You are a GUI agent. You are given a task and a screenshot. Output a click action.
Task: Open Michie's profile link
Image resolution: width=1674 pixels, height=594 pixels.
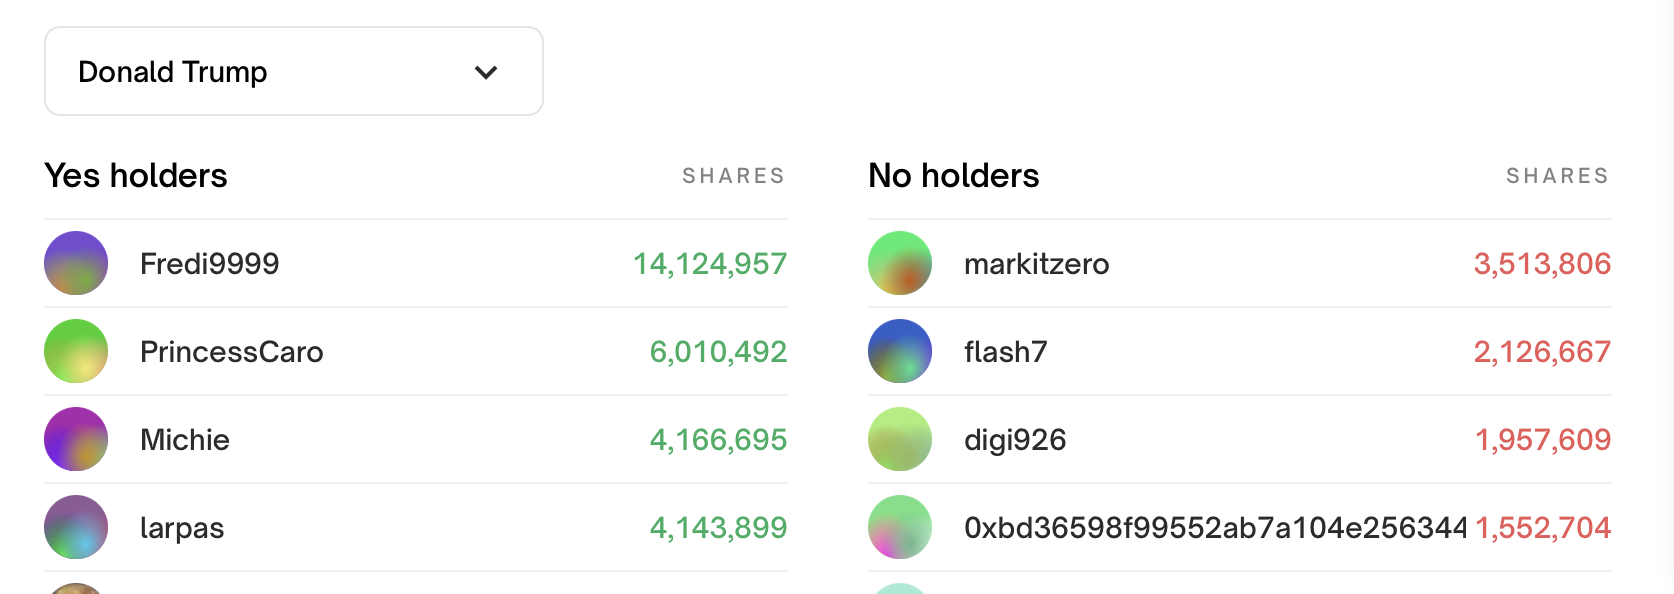point(185,440)
